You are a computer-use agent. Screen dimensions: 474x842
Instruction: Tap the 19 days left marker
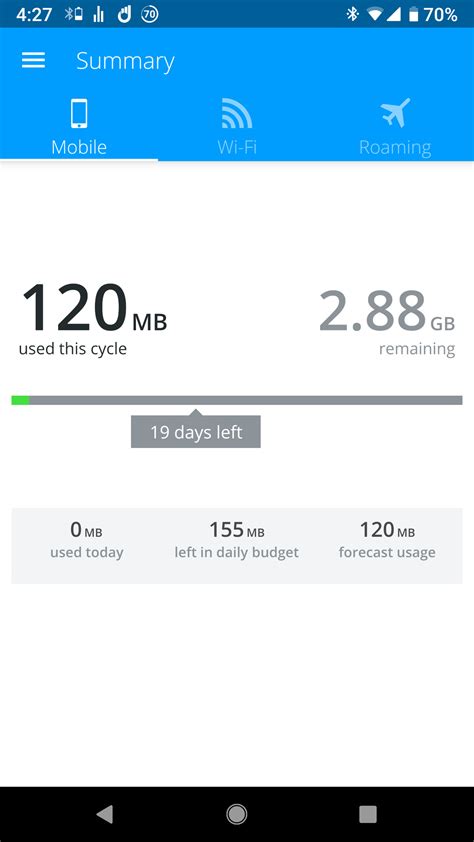[196, 432]
